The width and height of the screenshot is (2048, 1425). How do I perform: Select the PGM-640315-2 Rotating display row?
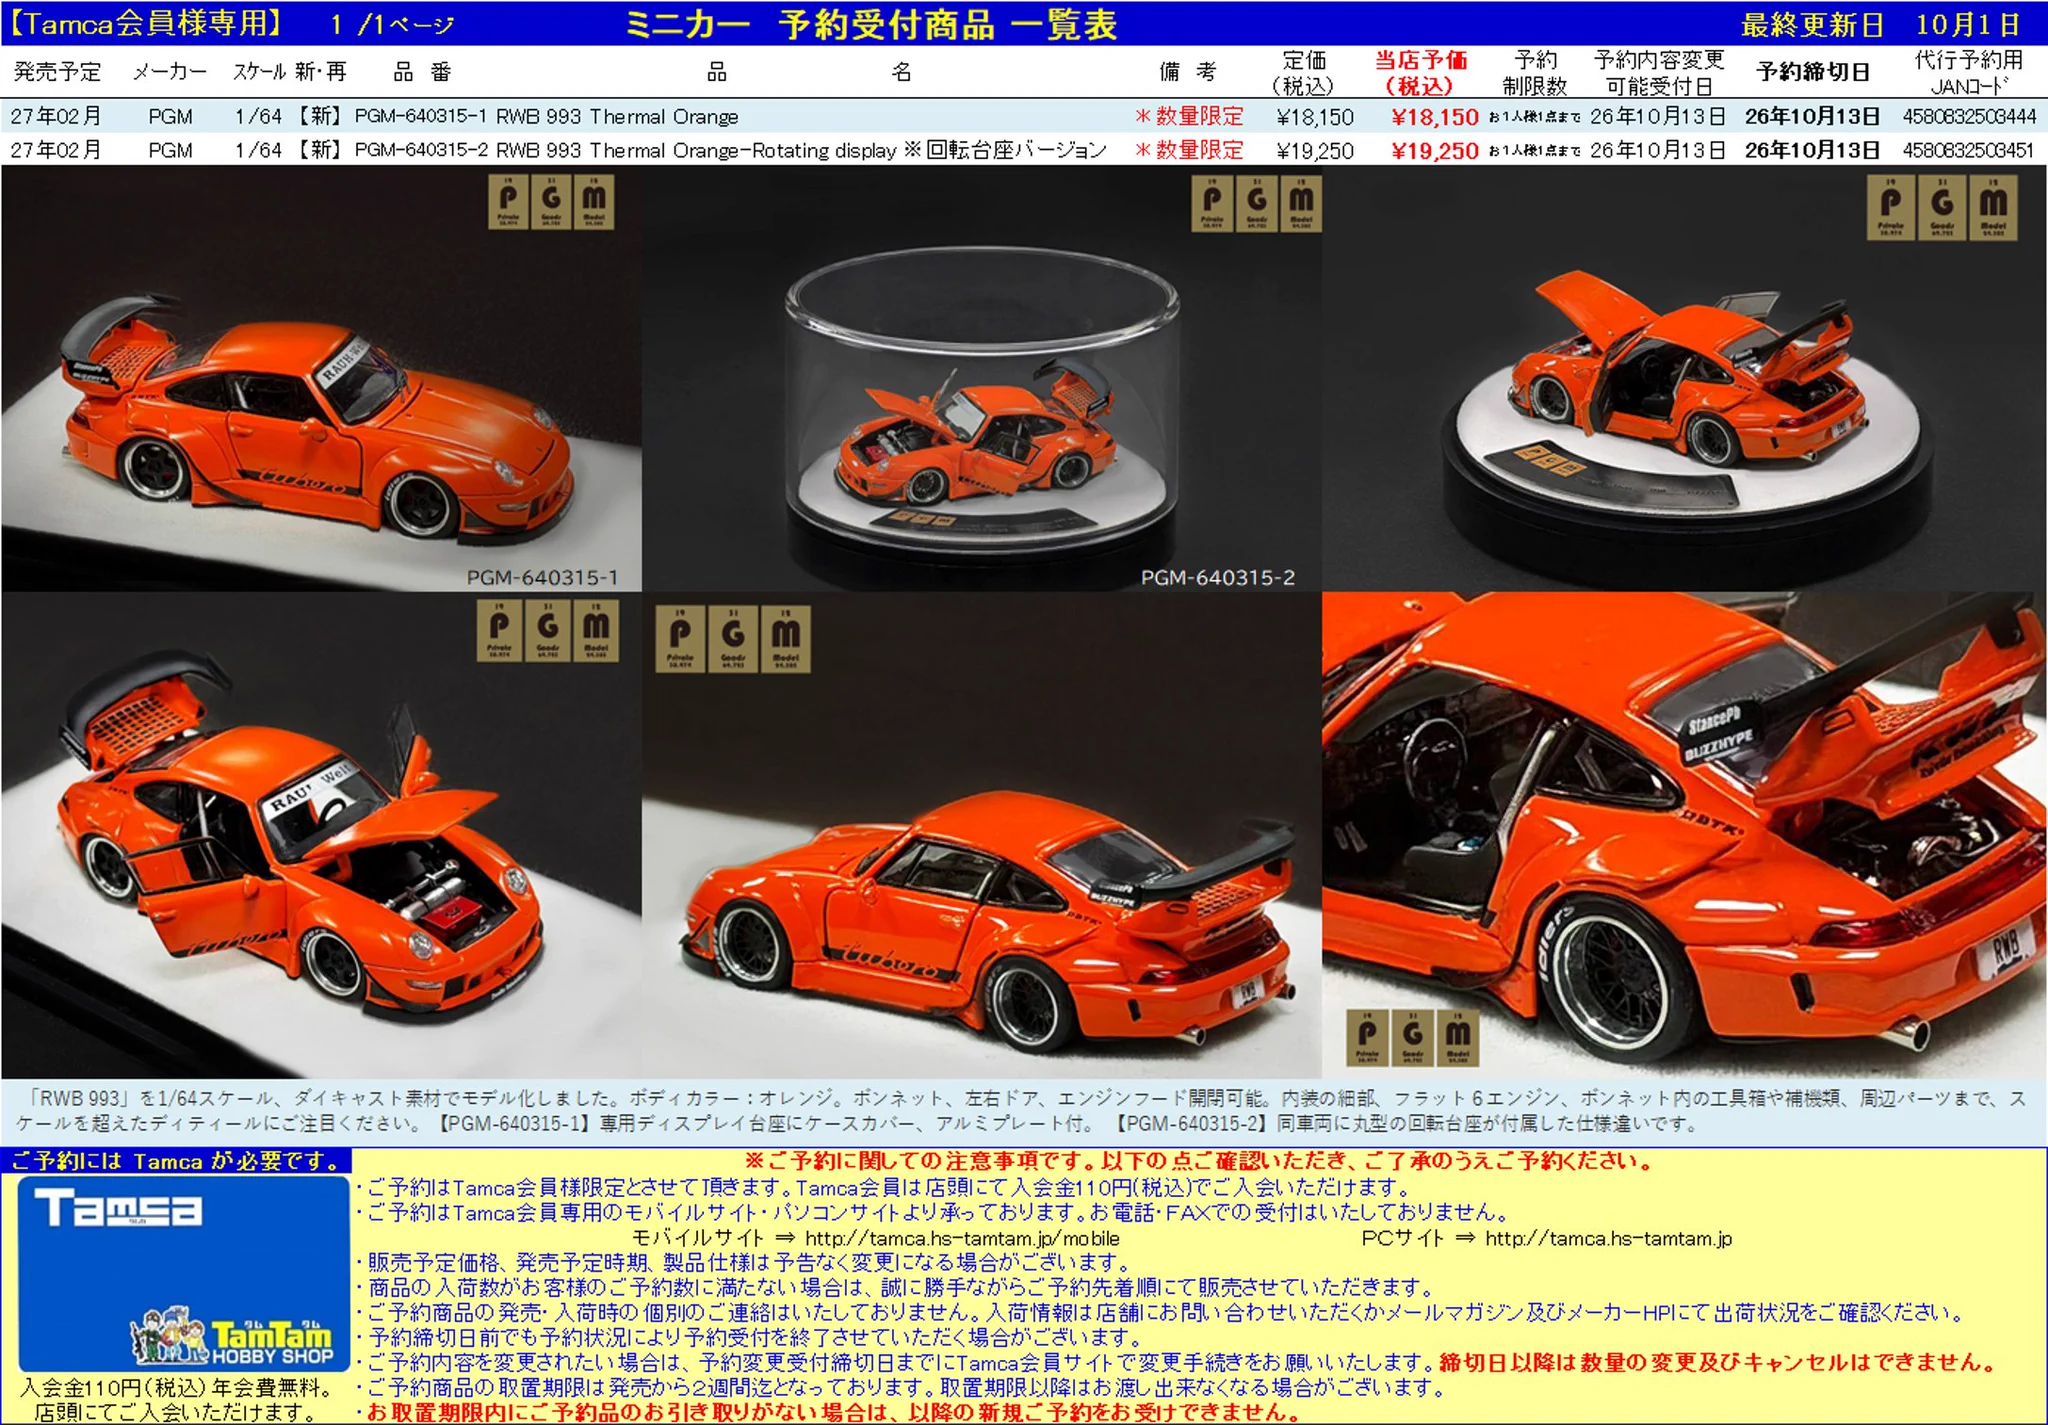coord(1023,150)
